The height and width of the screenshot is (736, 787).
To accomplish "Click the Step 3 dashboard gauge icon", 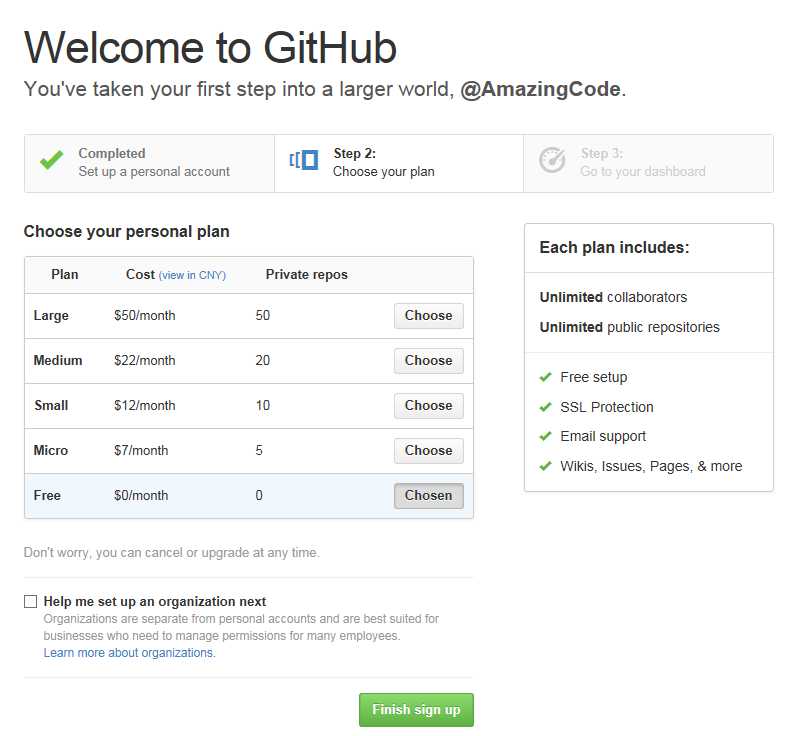I will [552, 160].
